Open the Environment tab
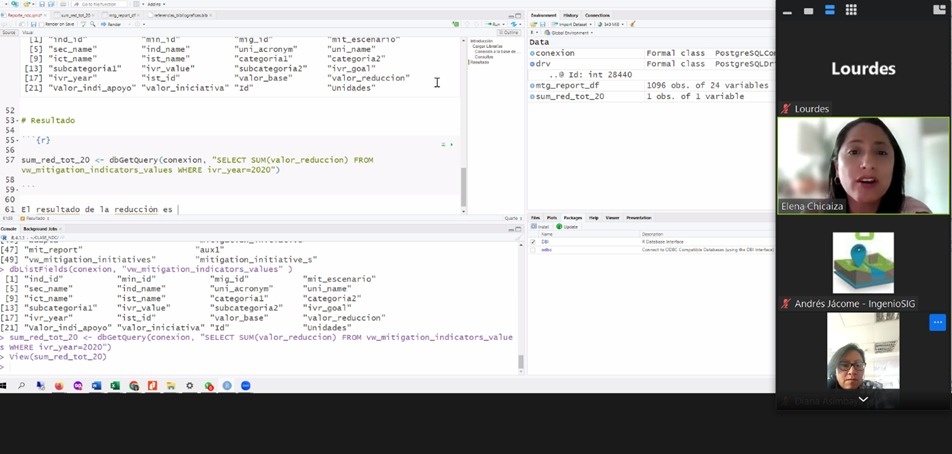This screenshot has height=454, width=952. [543, 15]
